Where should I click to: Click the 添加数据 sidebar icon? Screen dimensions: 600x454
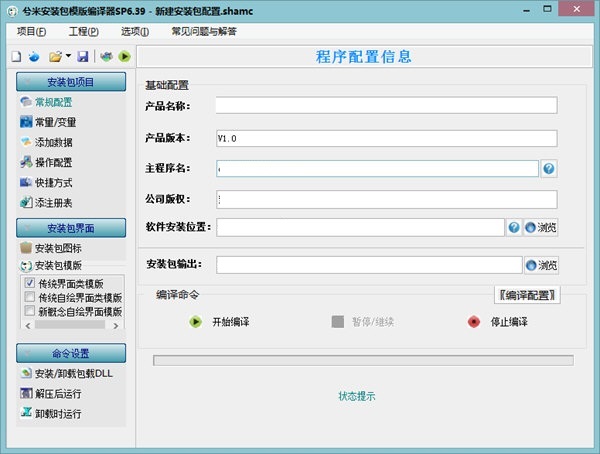click(26, 142)
